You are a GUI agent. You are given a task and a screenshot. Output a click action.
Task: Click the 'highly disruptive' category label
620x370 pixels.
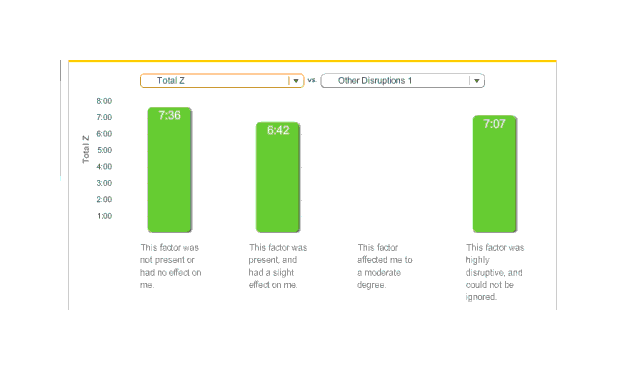click(495, 272)
